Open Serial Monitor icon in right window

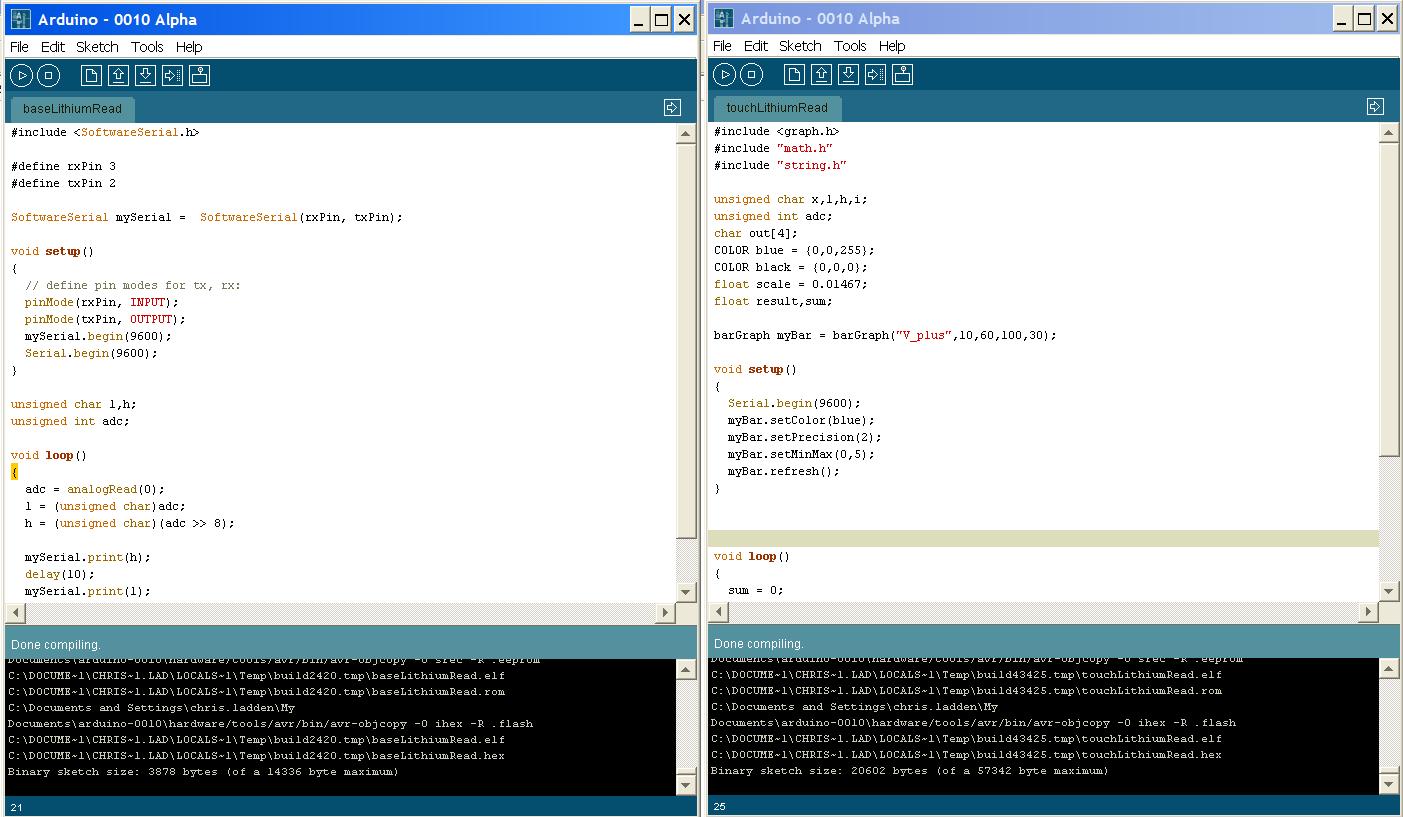click(902, 74)
